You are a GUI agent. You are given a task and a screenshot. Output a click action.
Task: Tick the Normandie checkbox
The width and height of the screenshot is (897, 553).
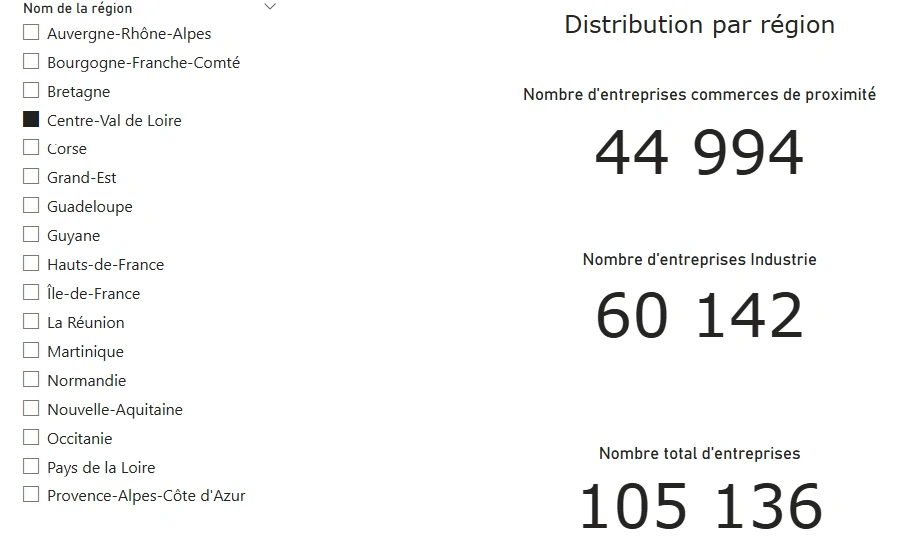[31, 380]
